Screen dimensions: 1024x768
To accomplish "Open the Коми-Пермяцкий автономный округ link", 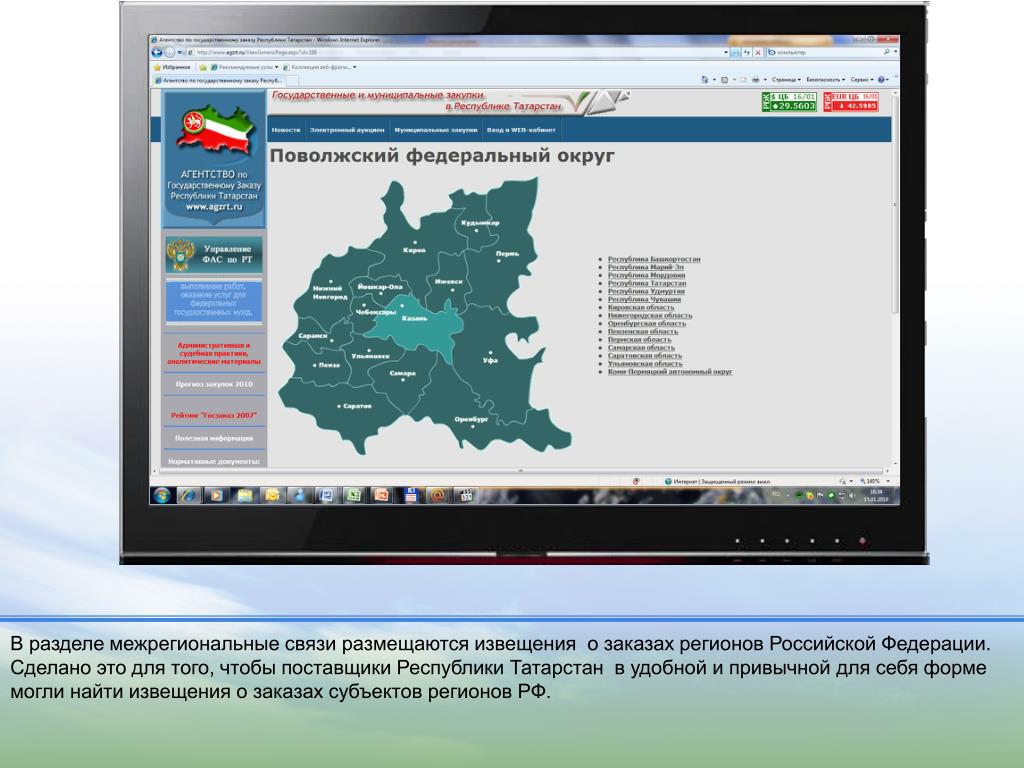I will point(670,372).
